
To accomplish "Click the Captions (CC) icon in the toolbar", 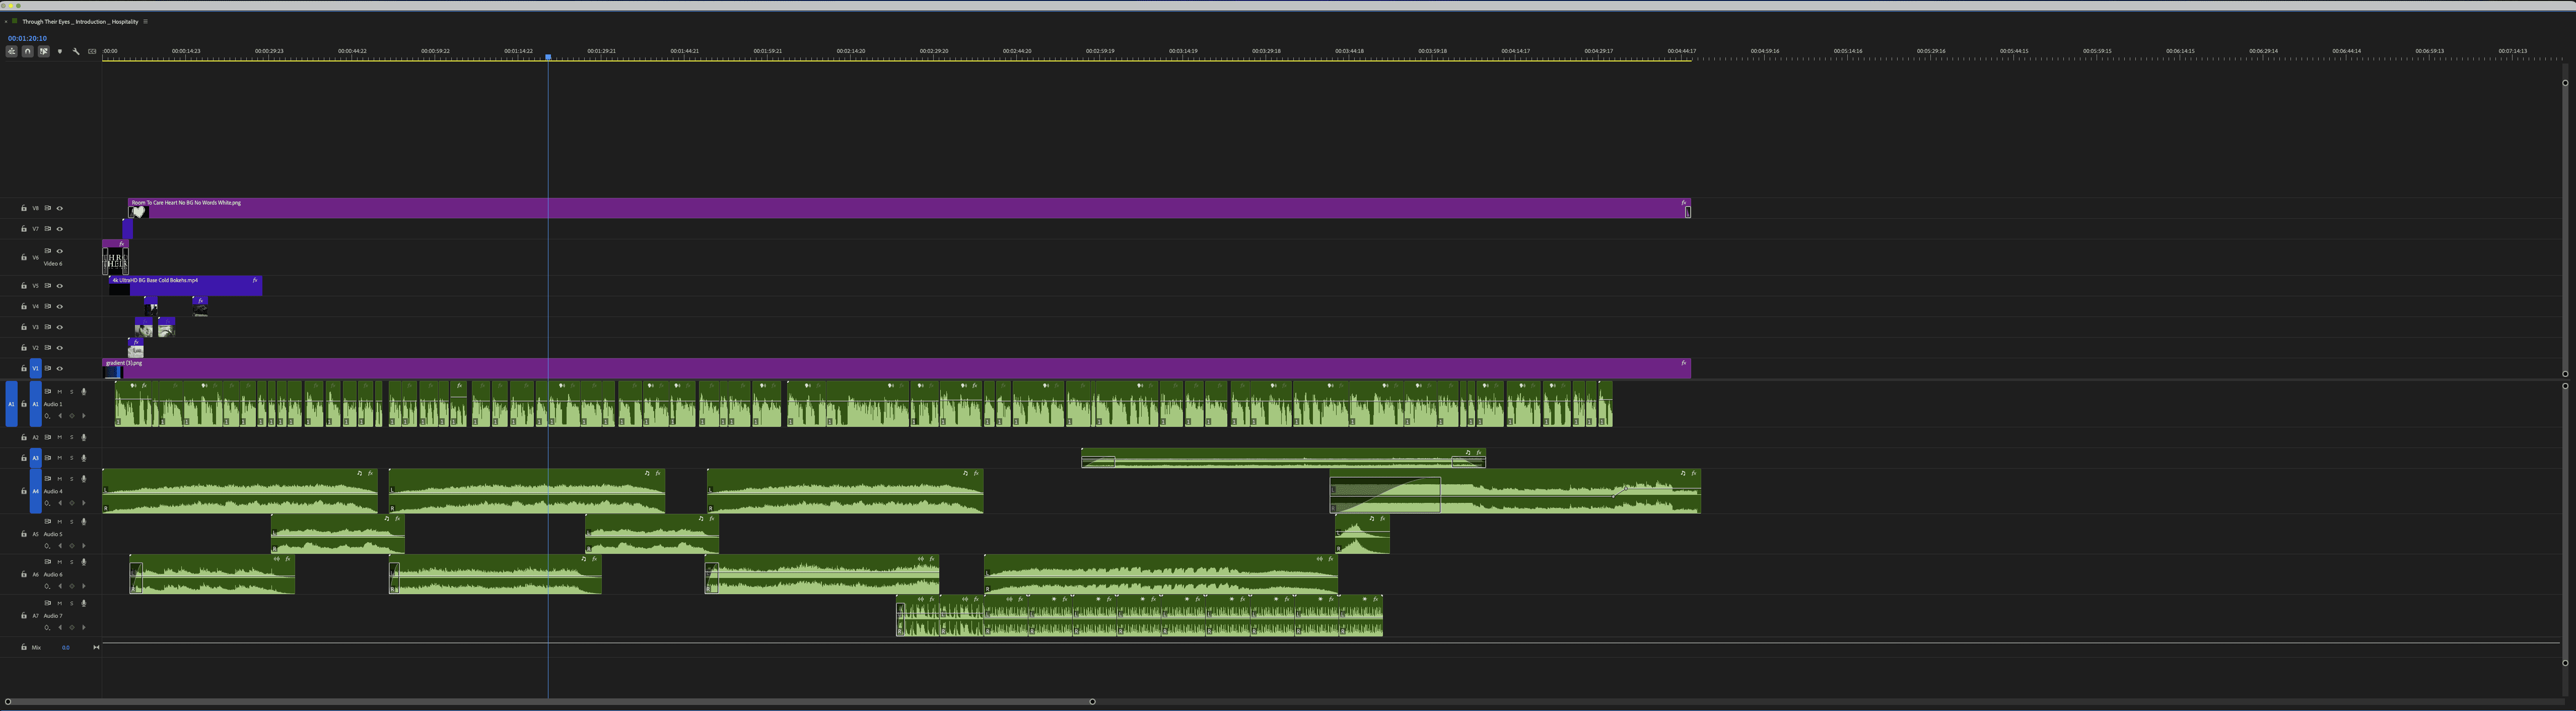I will 92,51.
